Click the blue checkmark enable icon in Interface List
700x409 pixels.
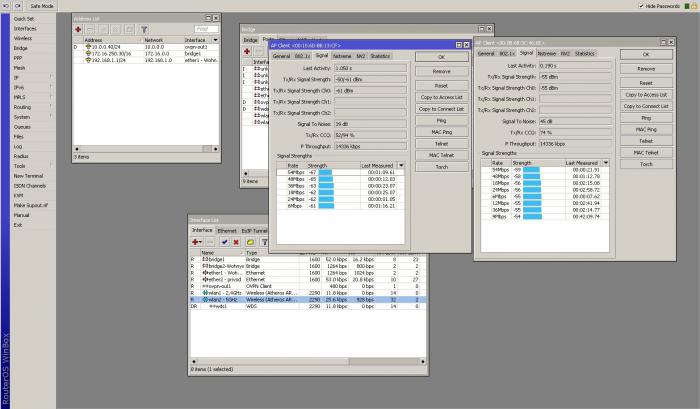coord(225,242)
